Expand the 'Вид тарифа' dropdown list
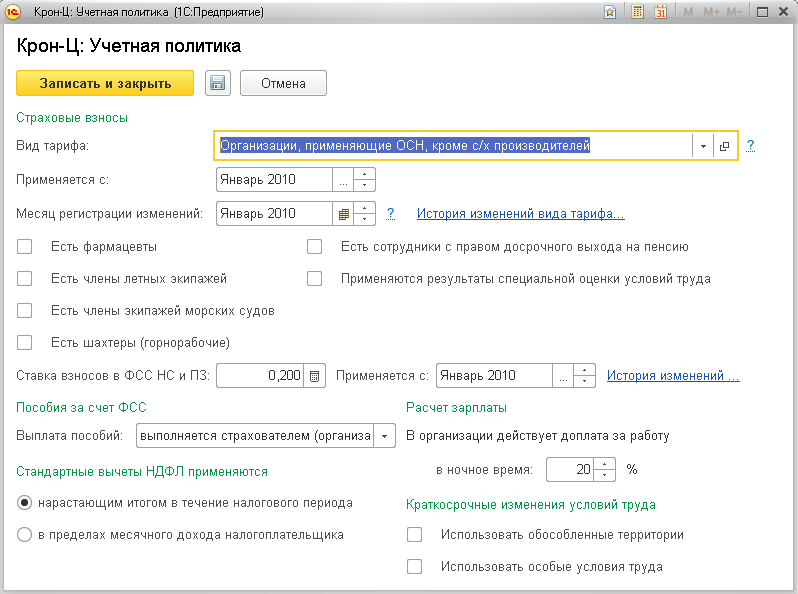 703,146
